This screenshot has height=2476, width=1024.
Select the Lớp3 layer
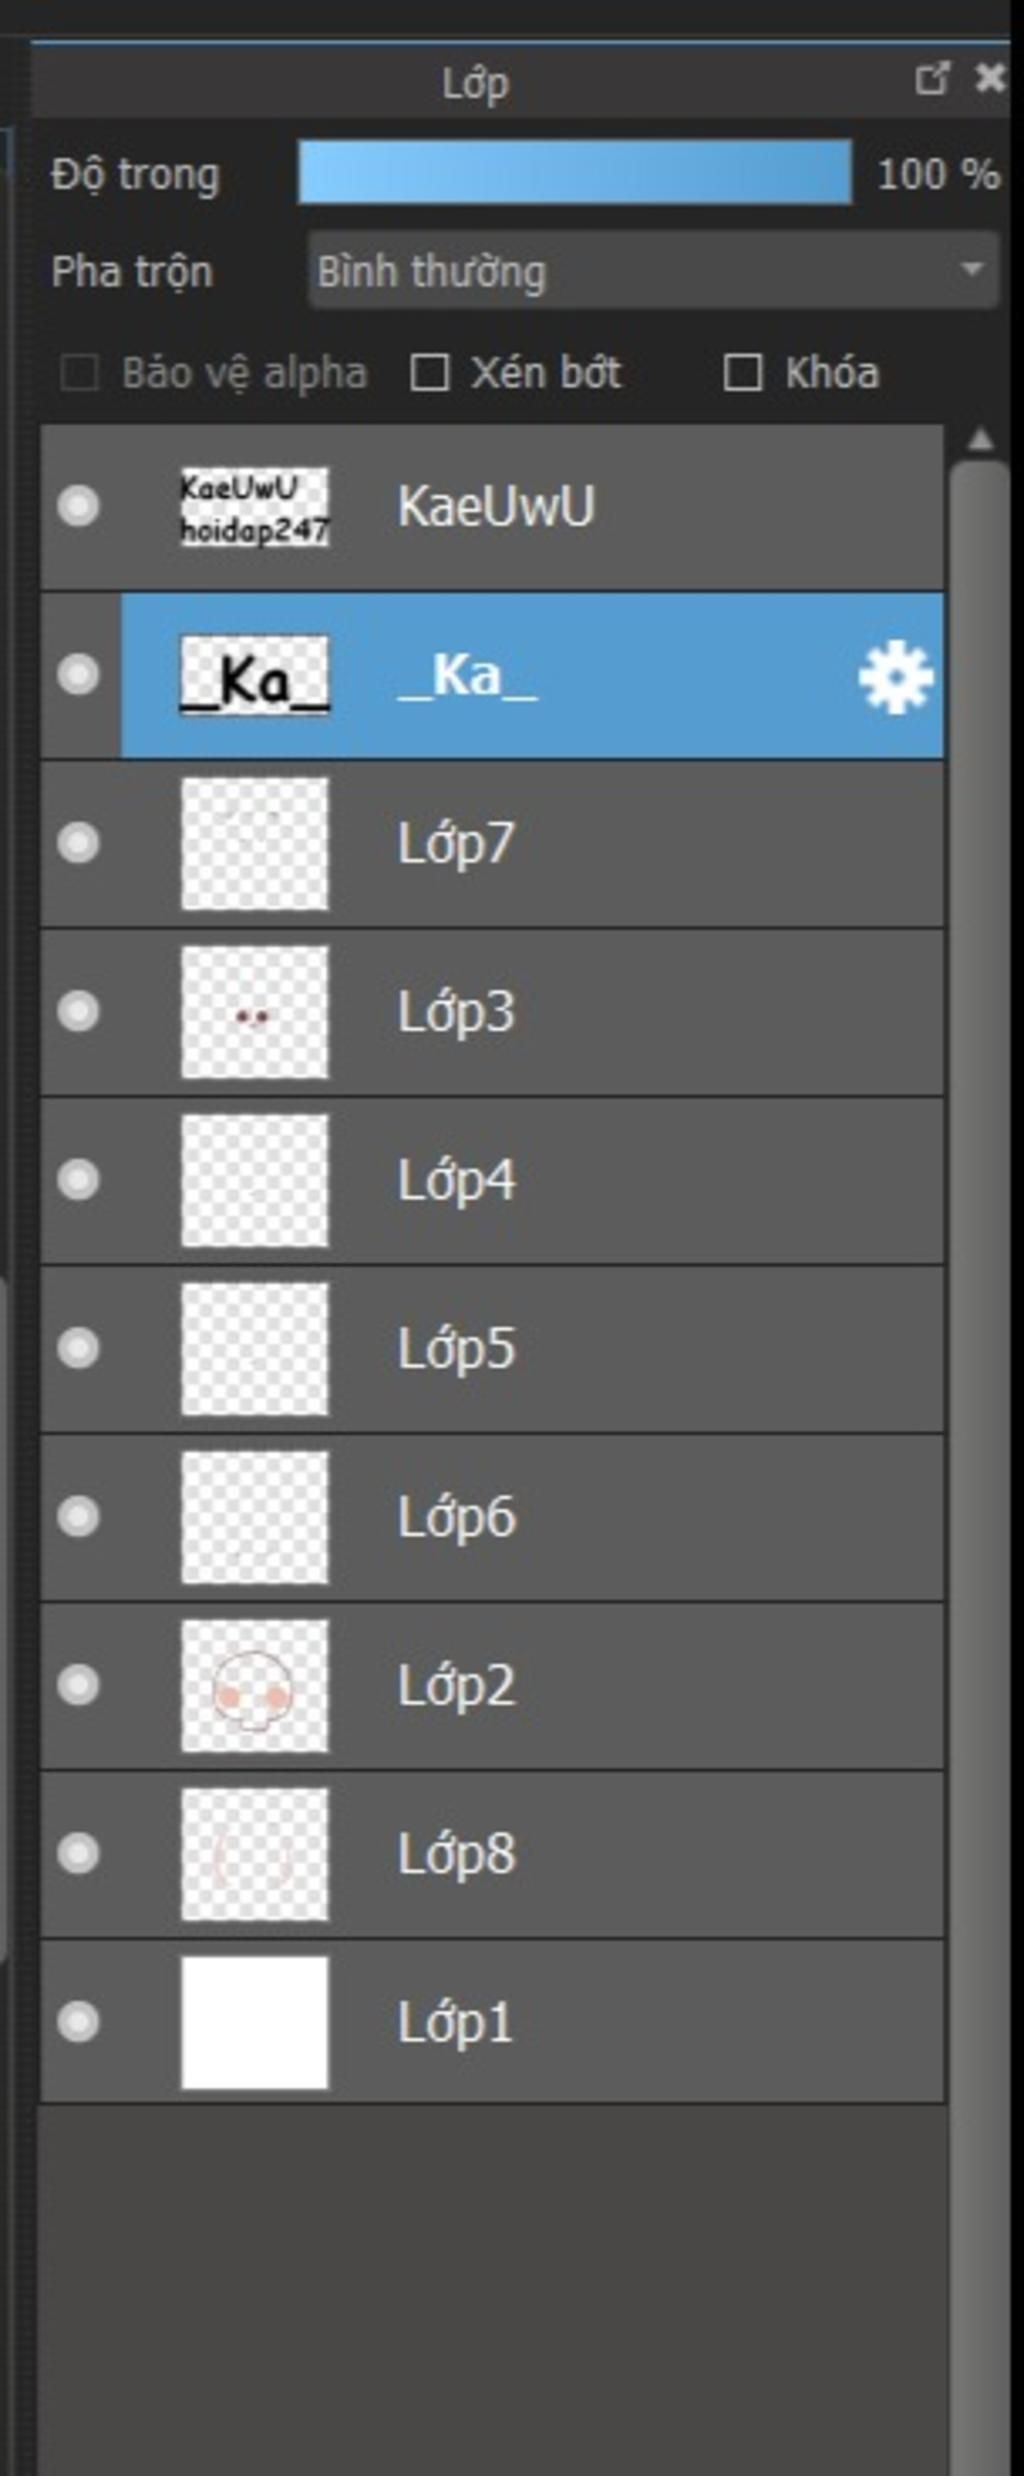point(600,1012)
